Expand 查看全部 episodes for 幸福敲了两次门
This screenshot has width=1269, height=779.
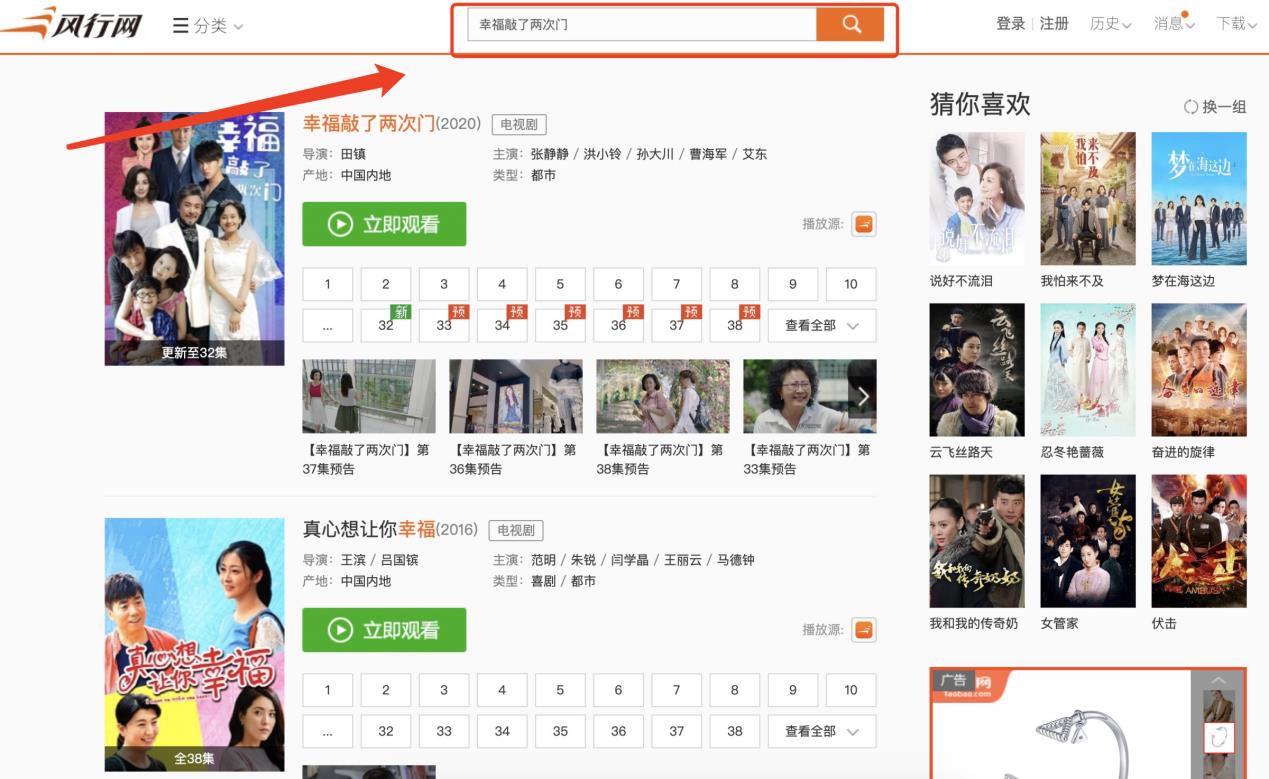(x=822, y=326)
